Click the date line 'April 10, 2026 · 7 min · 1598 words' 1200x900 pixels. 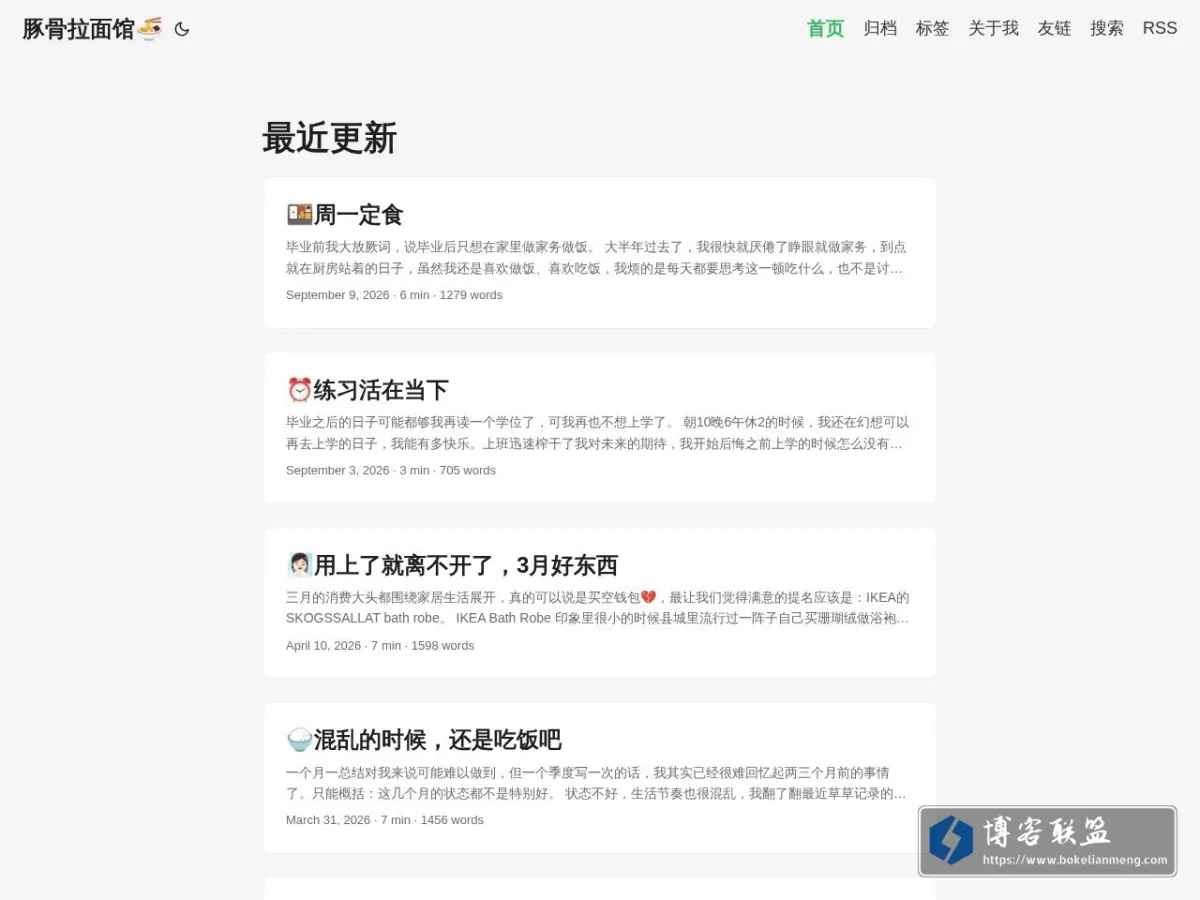(x=380, y=645)
